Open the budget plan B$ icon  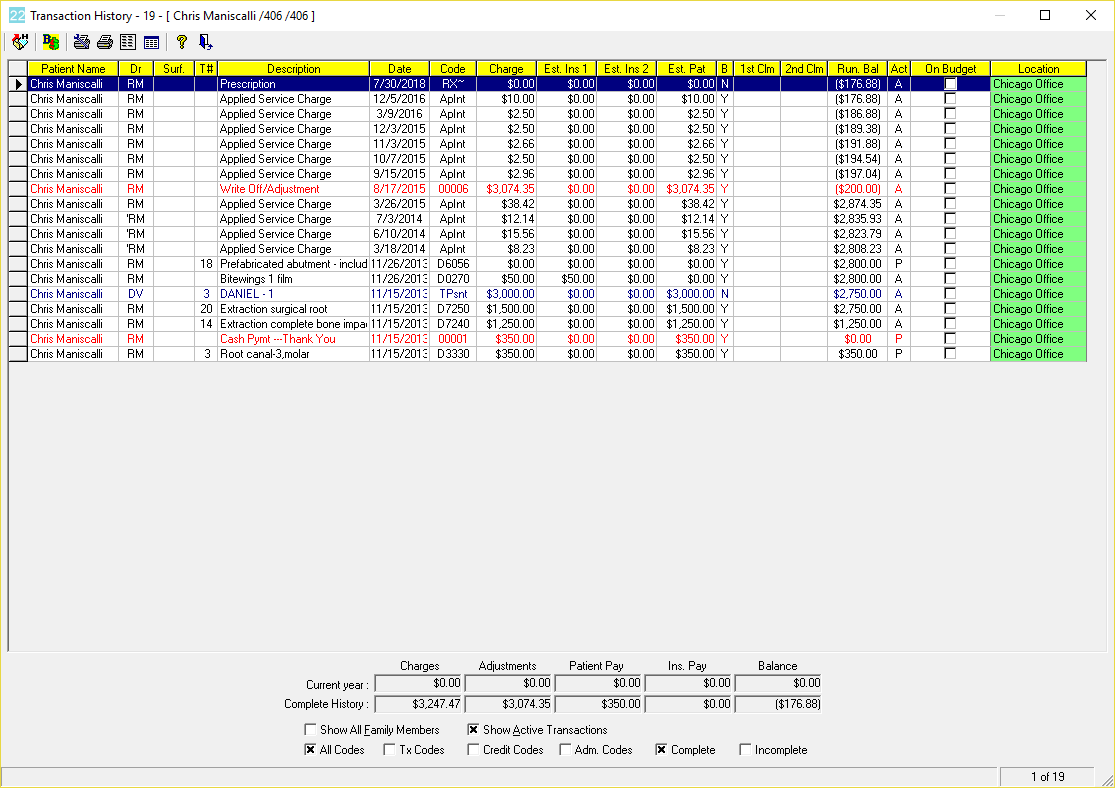50,42
